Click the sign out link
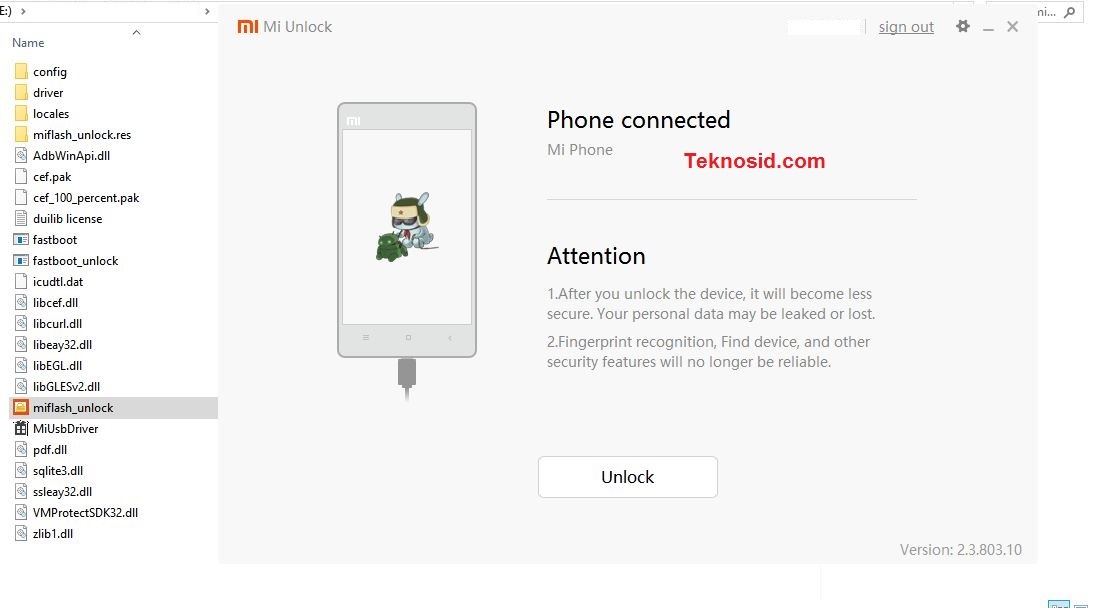 pos(906,27)
